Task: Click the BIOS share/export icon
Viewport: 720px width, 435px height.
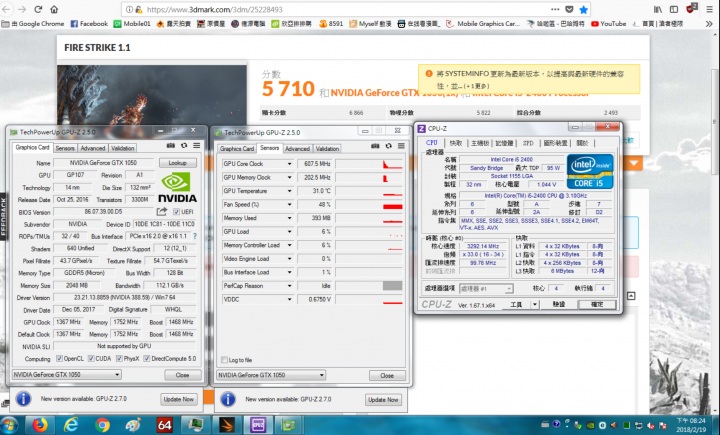Action: pos(162,211)
